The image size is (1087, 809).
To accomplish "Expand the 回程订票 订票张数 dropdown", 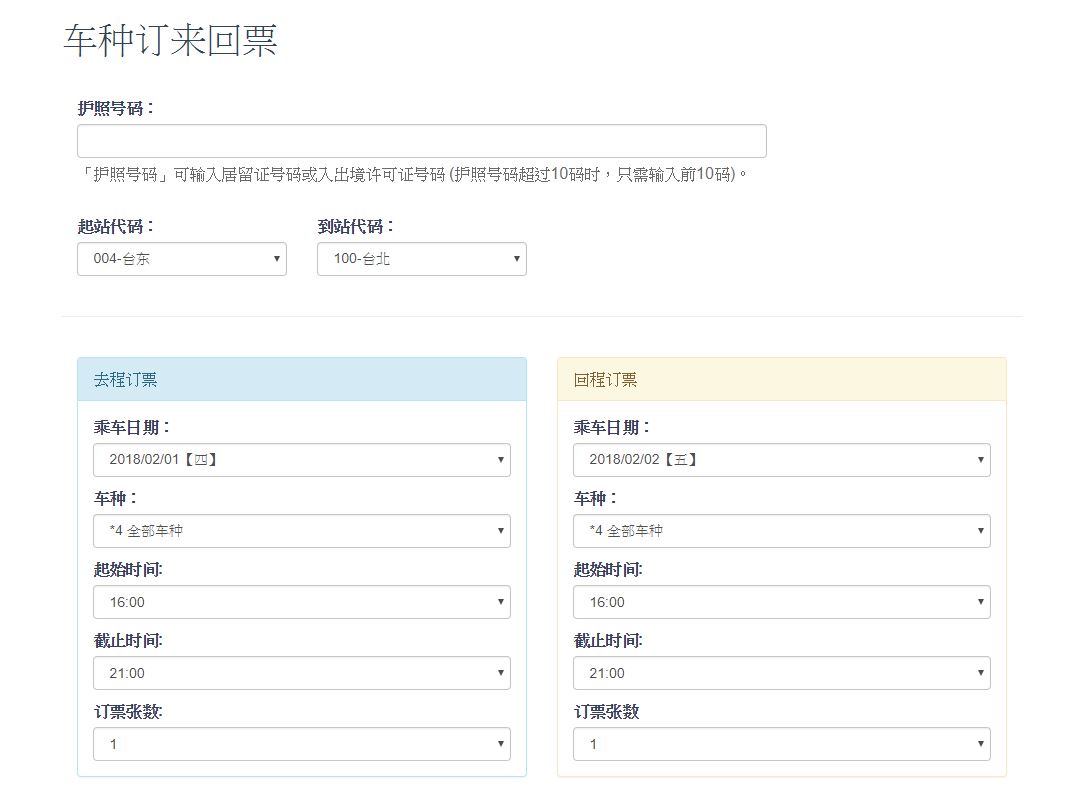I will (781, 744).
